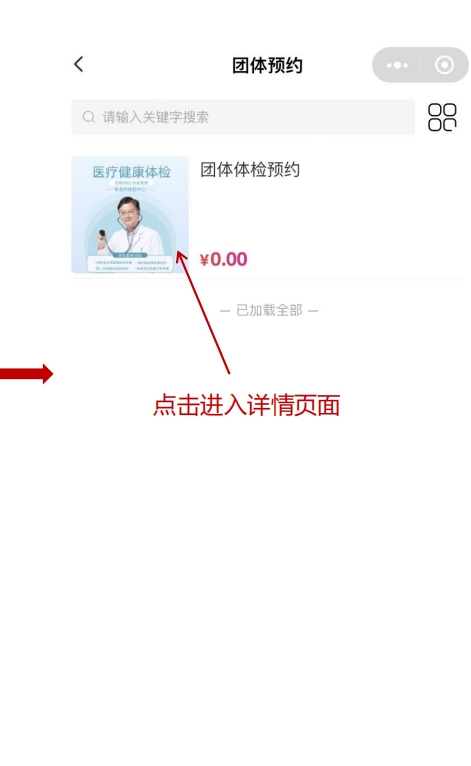Click the small text box at the thumbnail bottom
The image size is (471, 766).
pyautogui.click(x=130, y=264)
